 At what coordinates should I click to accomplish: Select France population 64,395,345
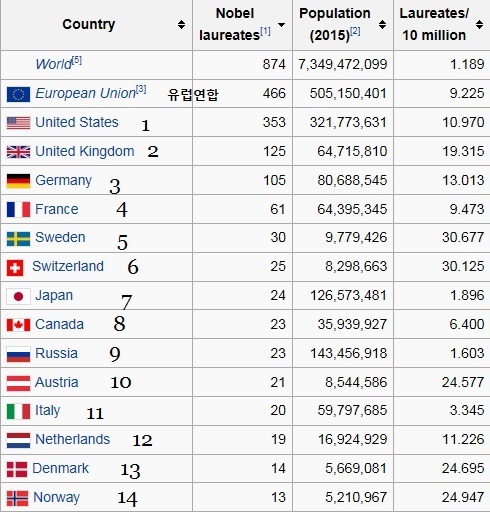(352, 210)
